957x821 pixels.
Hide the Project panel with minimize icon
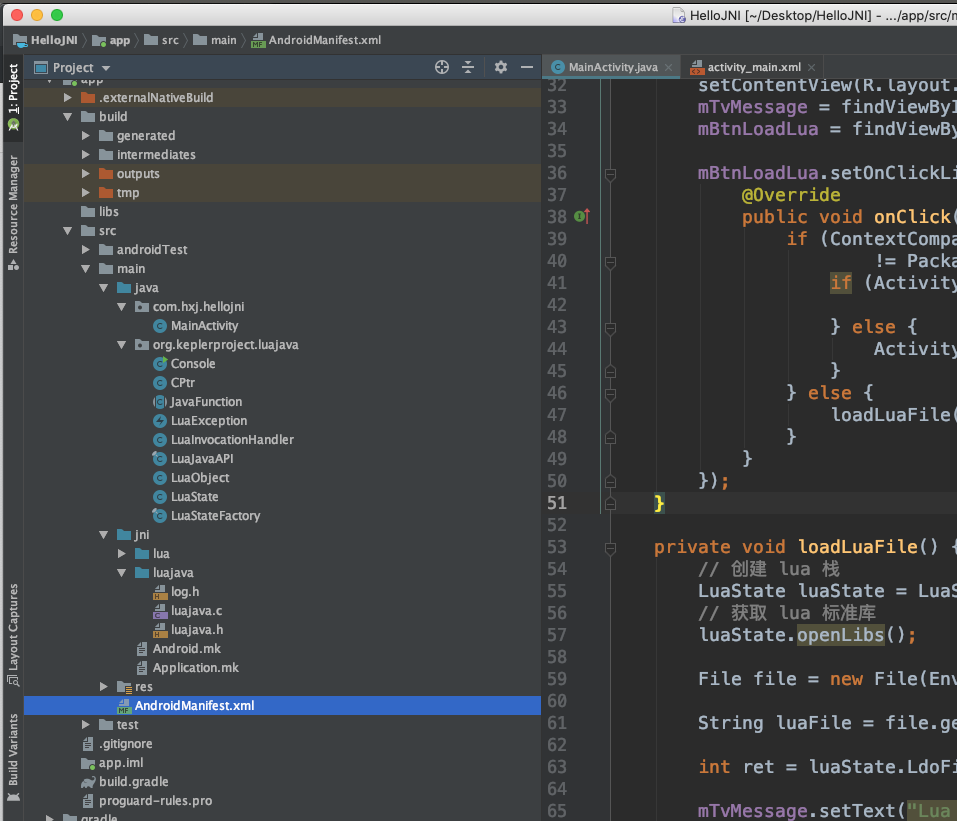526,67
